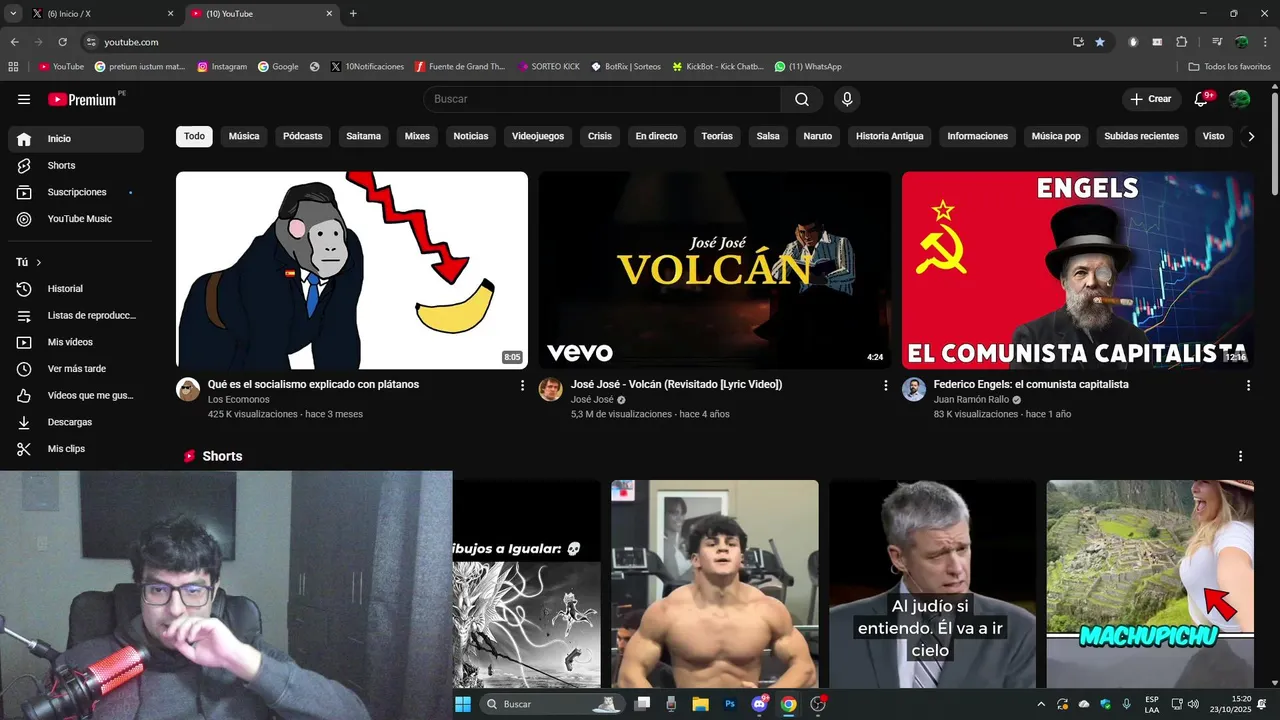The image size is (1280, 720).
Task: Open Todos los favoritos folder
Action: [x=1230, y=67]
